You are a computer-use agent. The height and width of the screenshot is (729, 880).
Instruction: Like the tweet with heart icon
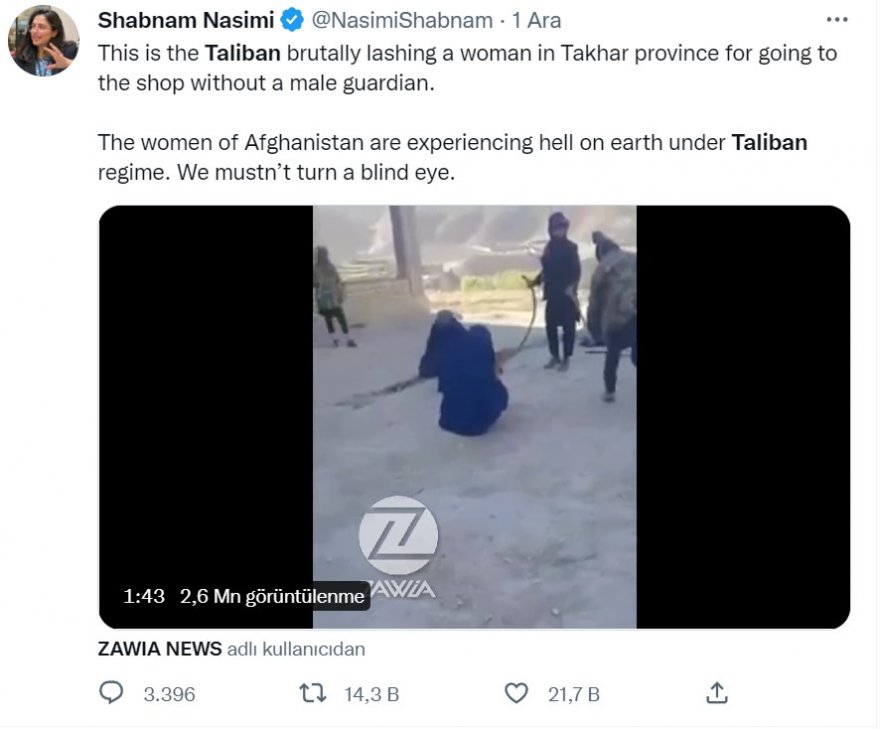[x=516, y=693]
